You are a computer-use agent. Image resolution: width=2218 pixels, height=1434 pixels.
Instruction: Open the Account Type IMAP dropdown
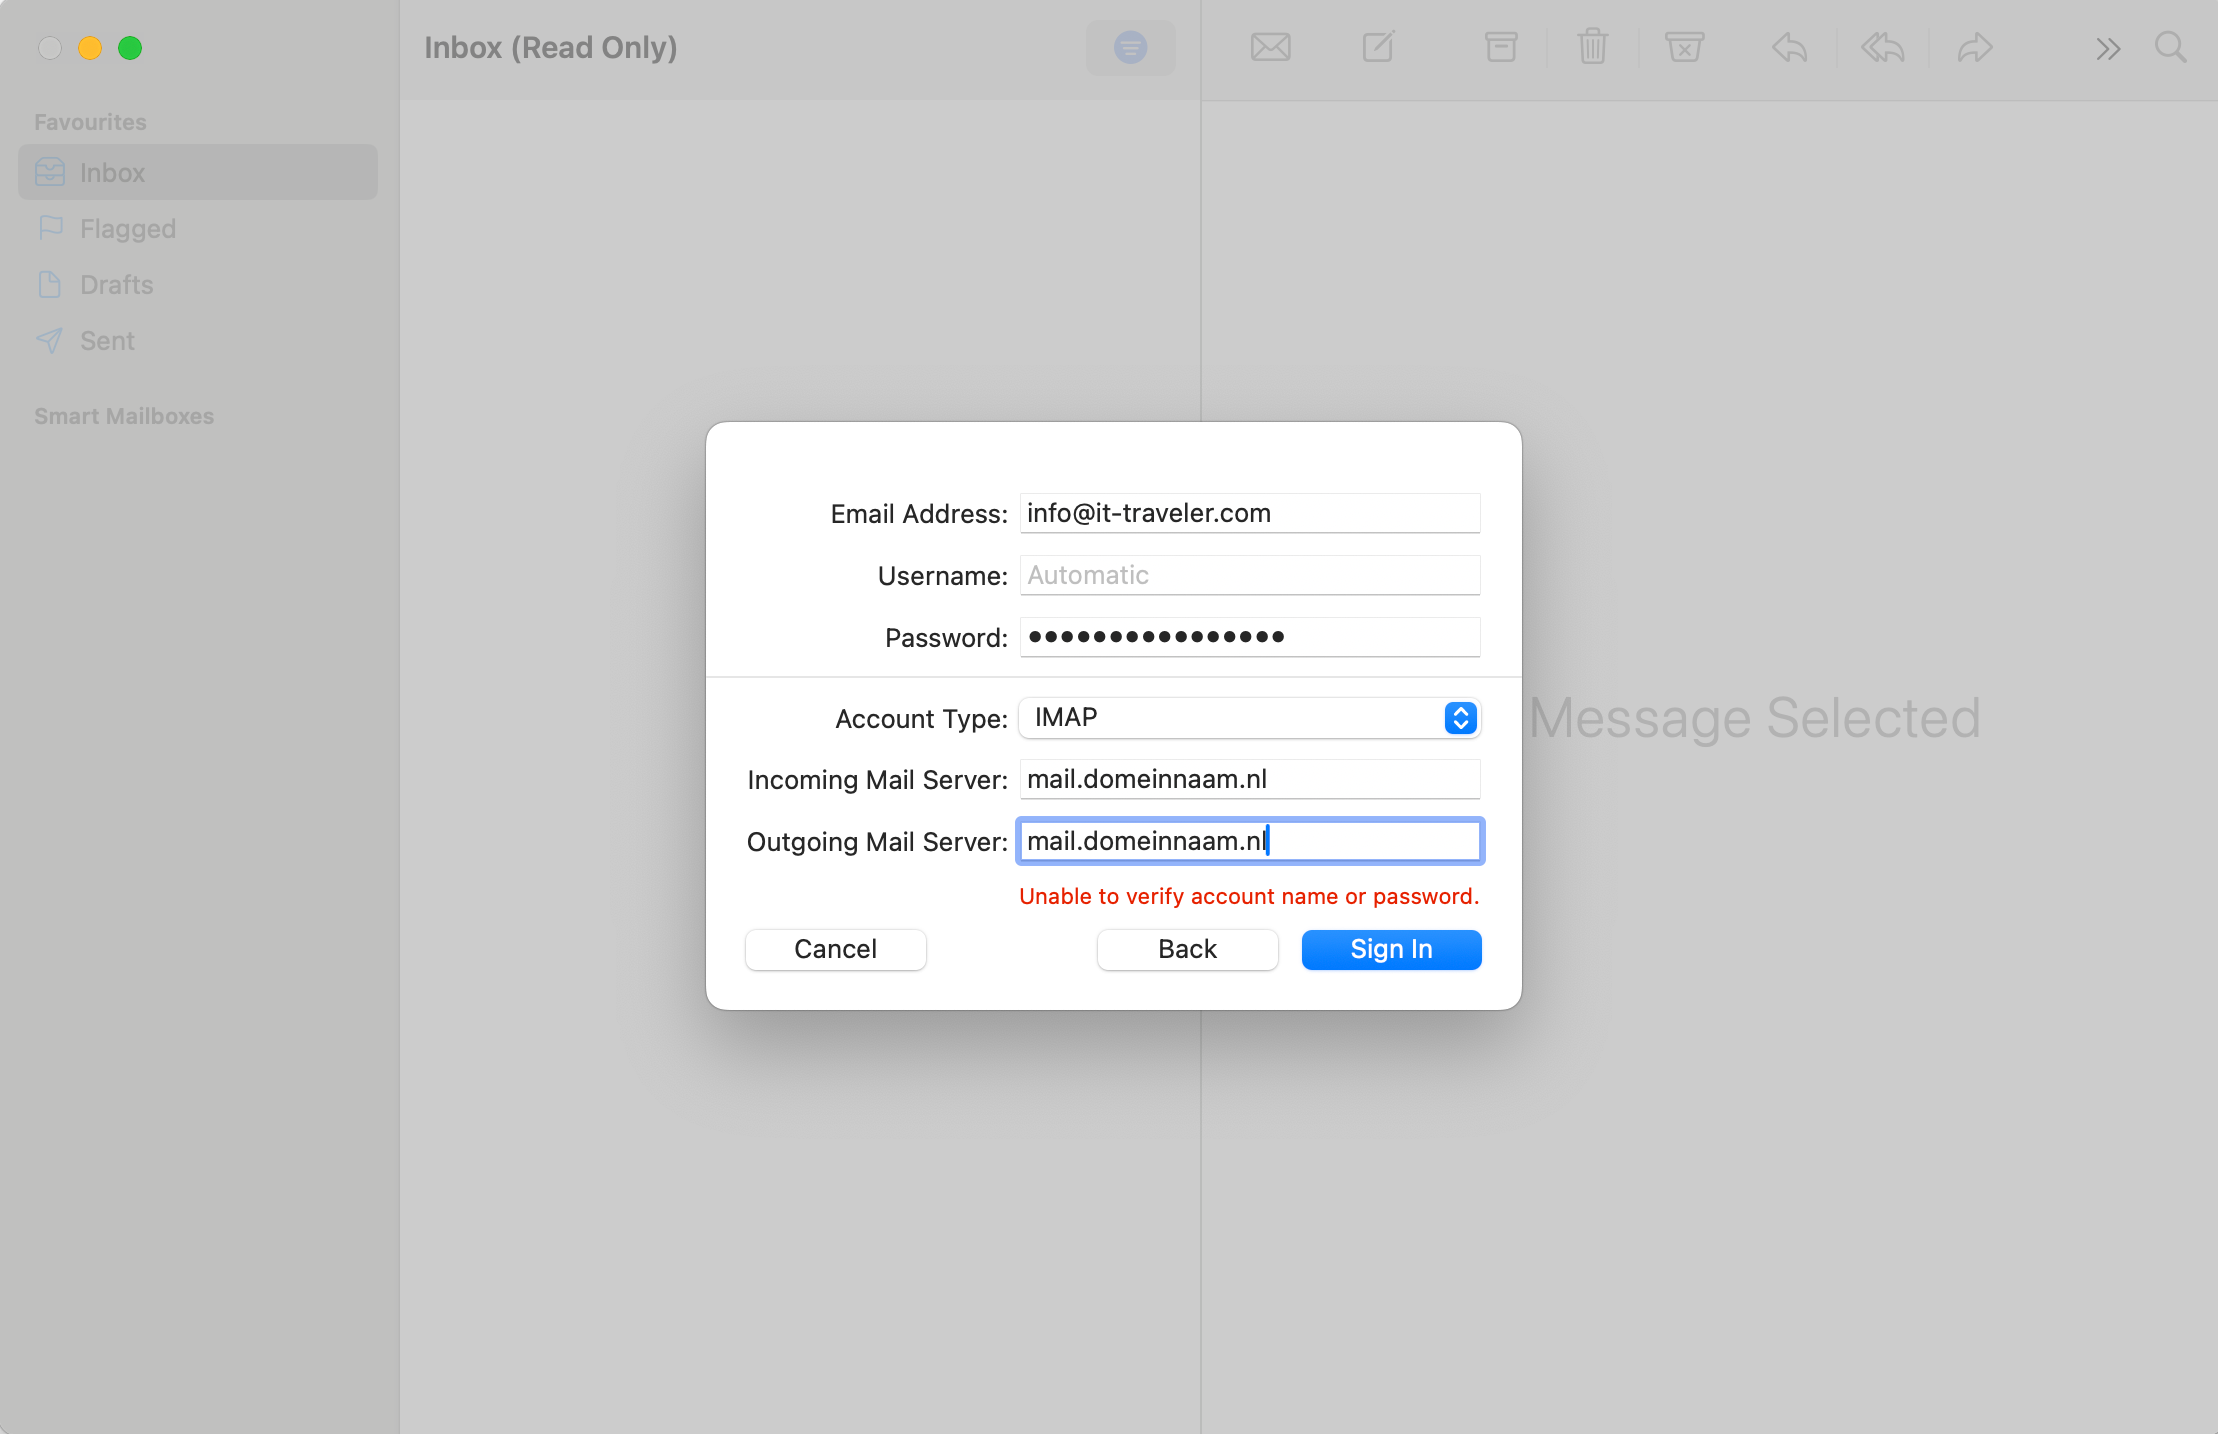[x=1249, y=718]
